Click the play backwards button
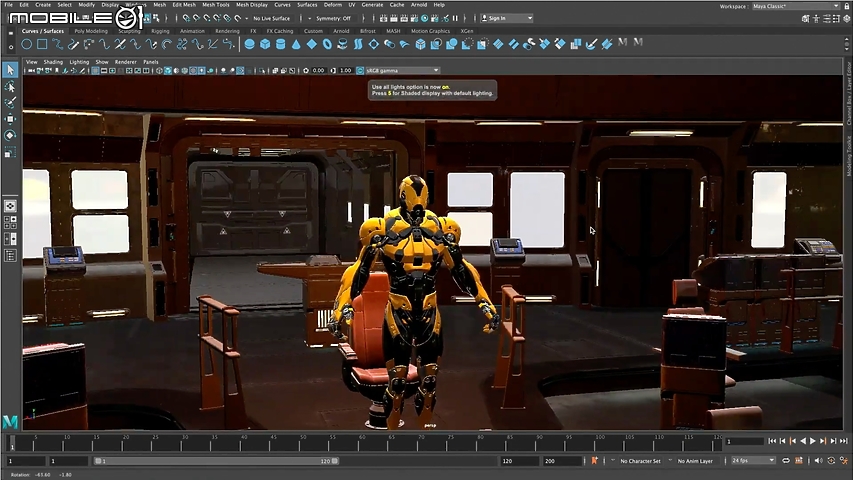The height and width of the screenshot is (480, 854). (x=803, y=441)
